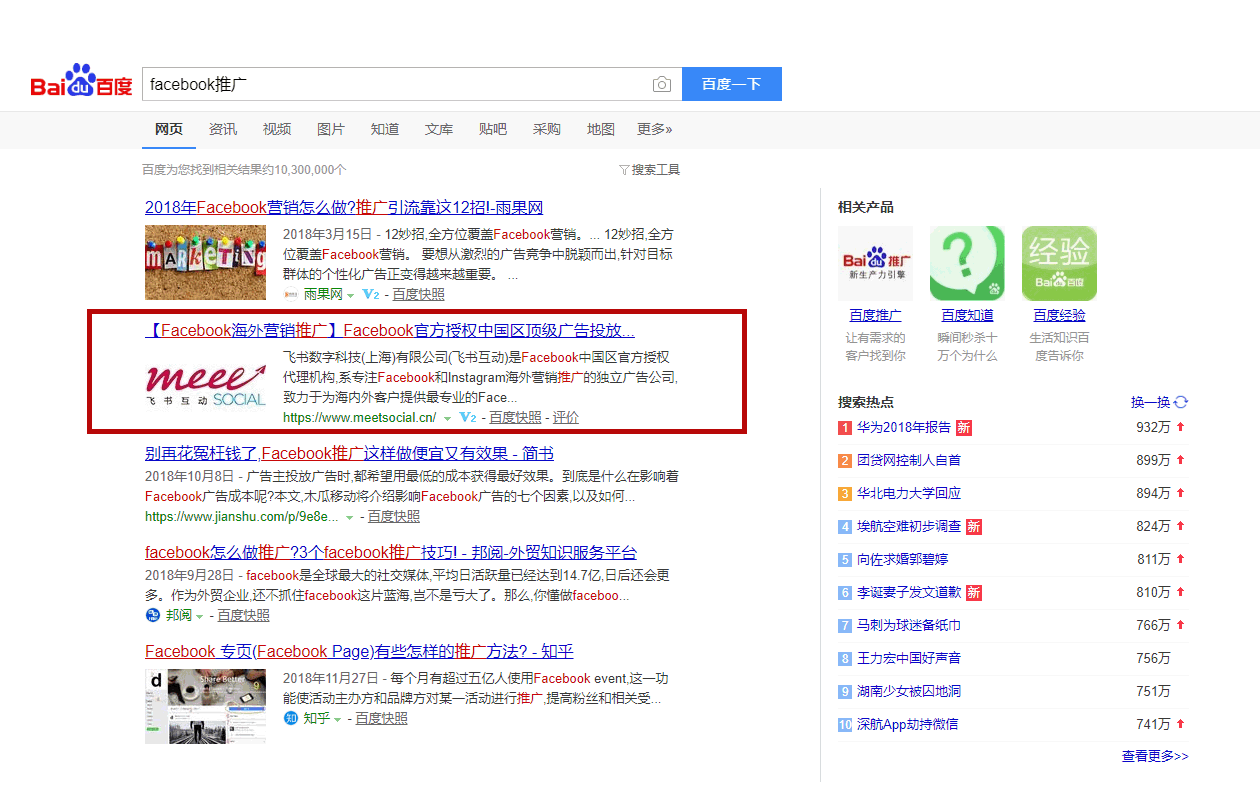
Task: Open hot search 深航App劫持微信
Action: point(908,724)
